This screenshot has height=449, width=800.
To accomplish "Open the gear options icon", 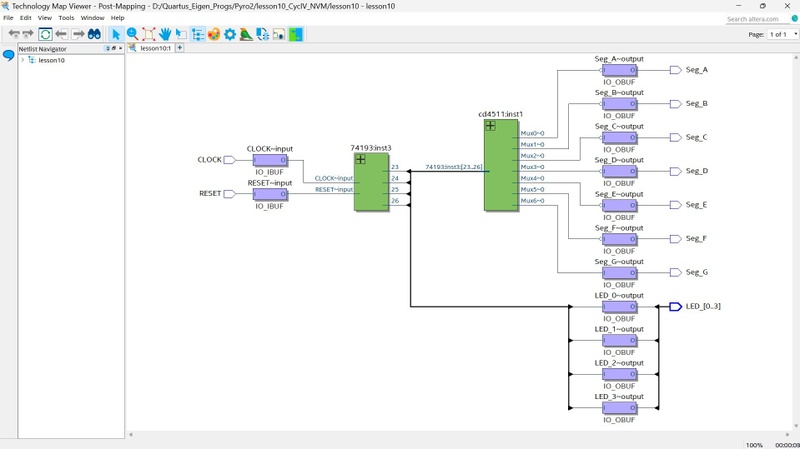I will [230, 34].
